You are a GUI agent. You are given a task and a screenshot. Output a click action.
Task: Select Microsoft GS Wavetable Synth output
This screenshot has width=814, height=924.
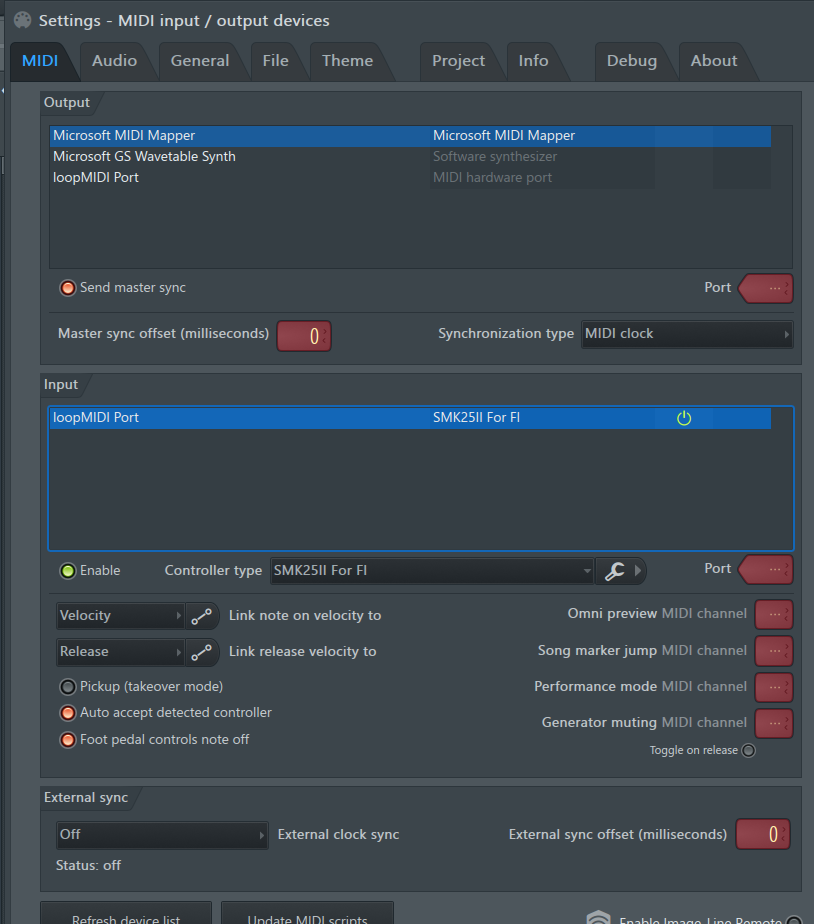[x=410, y=157]
